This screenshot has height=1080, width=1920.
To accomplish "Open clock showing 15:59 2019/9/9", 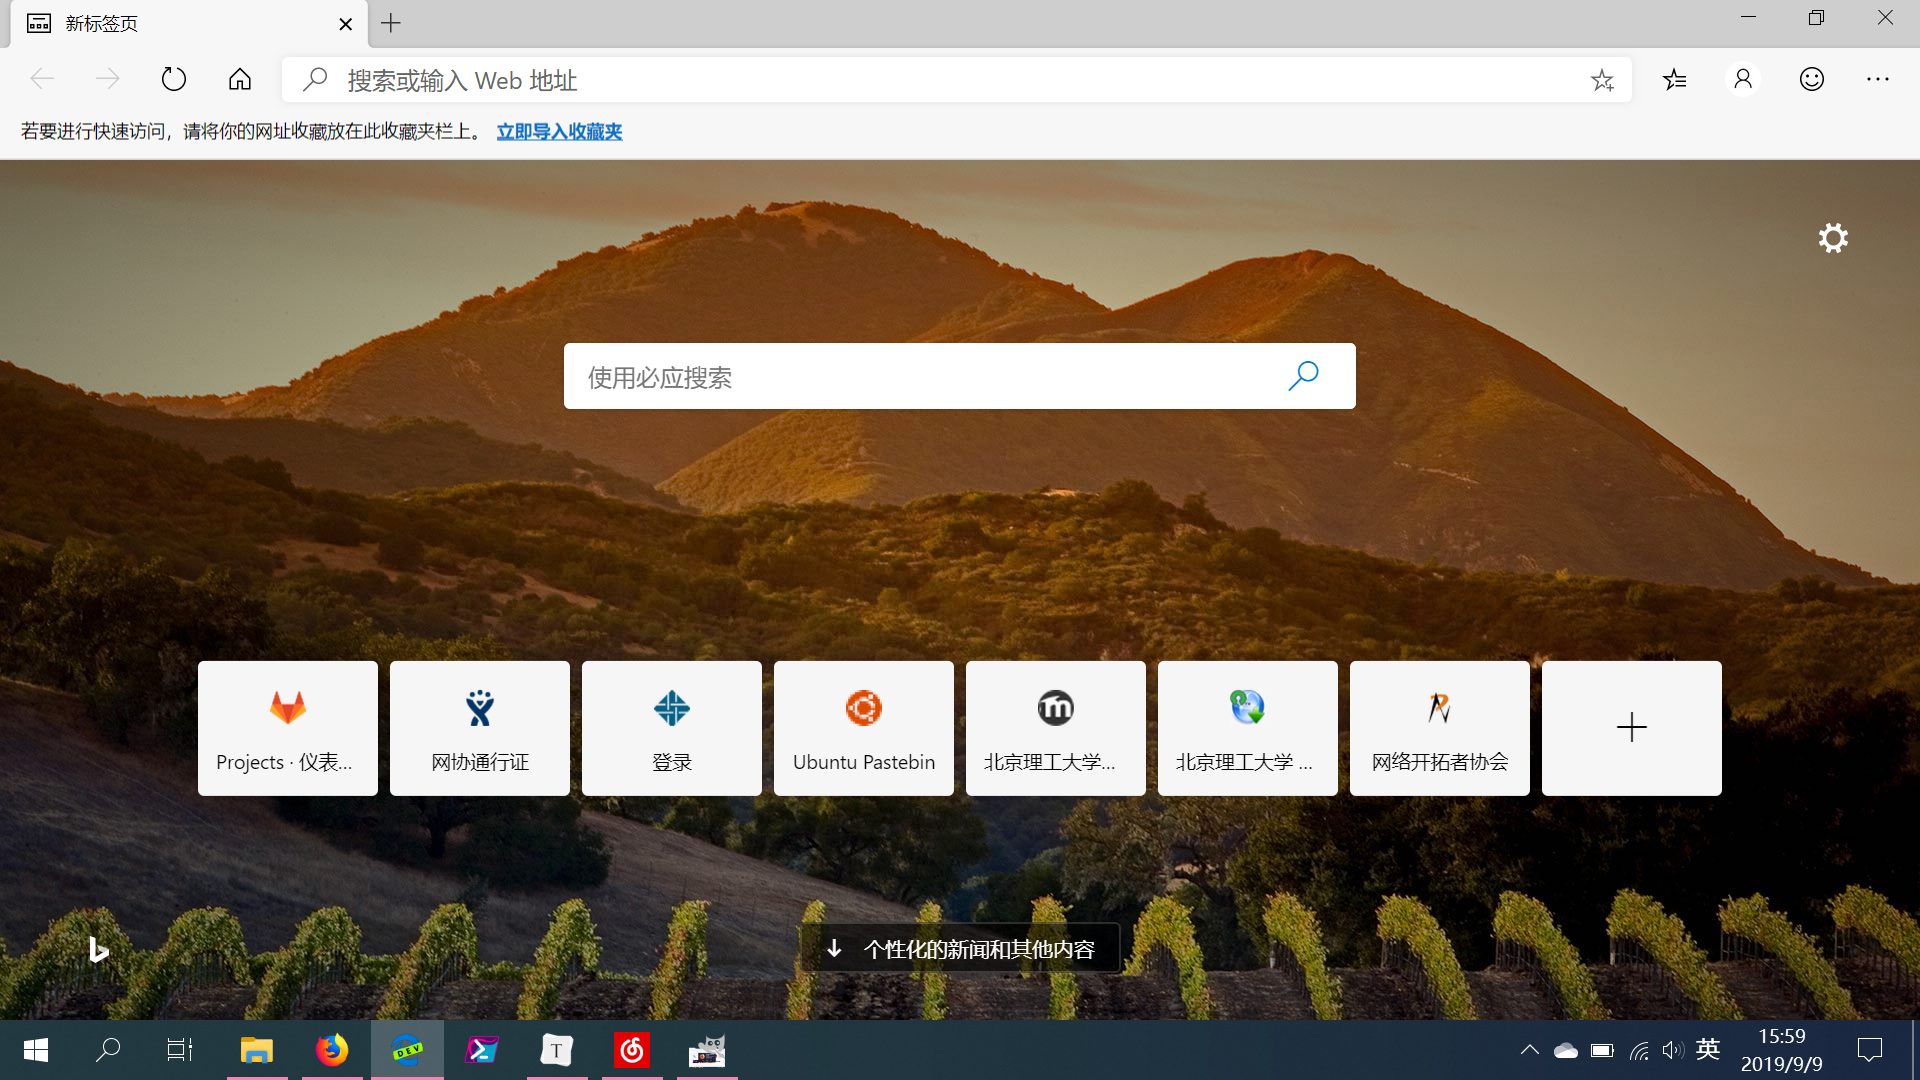I will 1782,1050.
